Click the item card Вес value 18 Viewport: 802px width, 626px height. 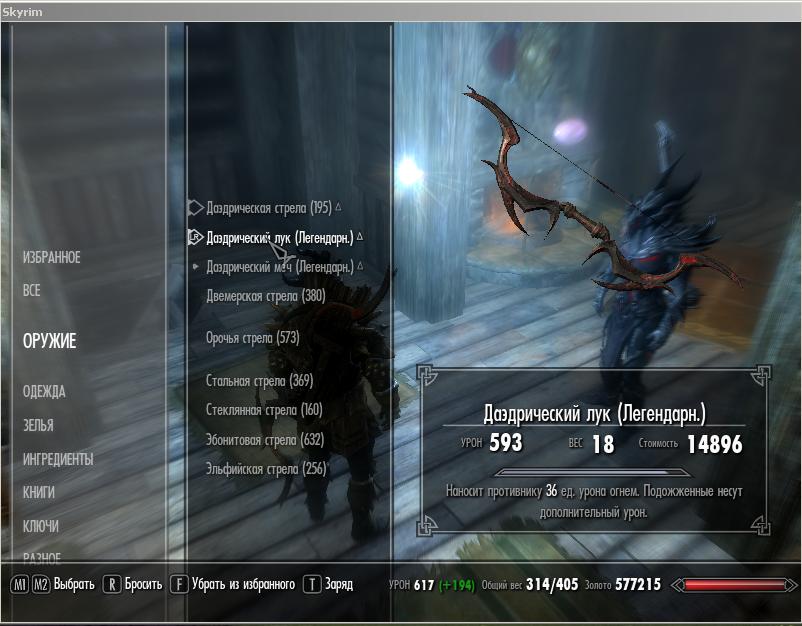603,444
